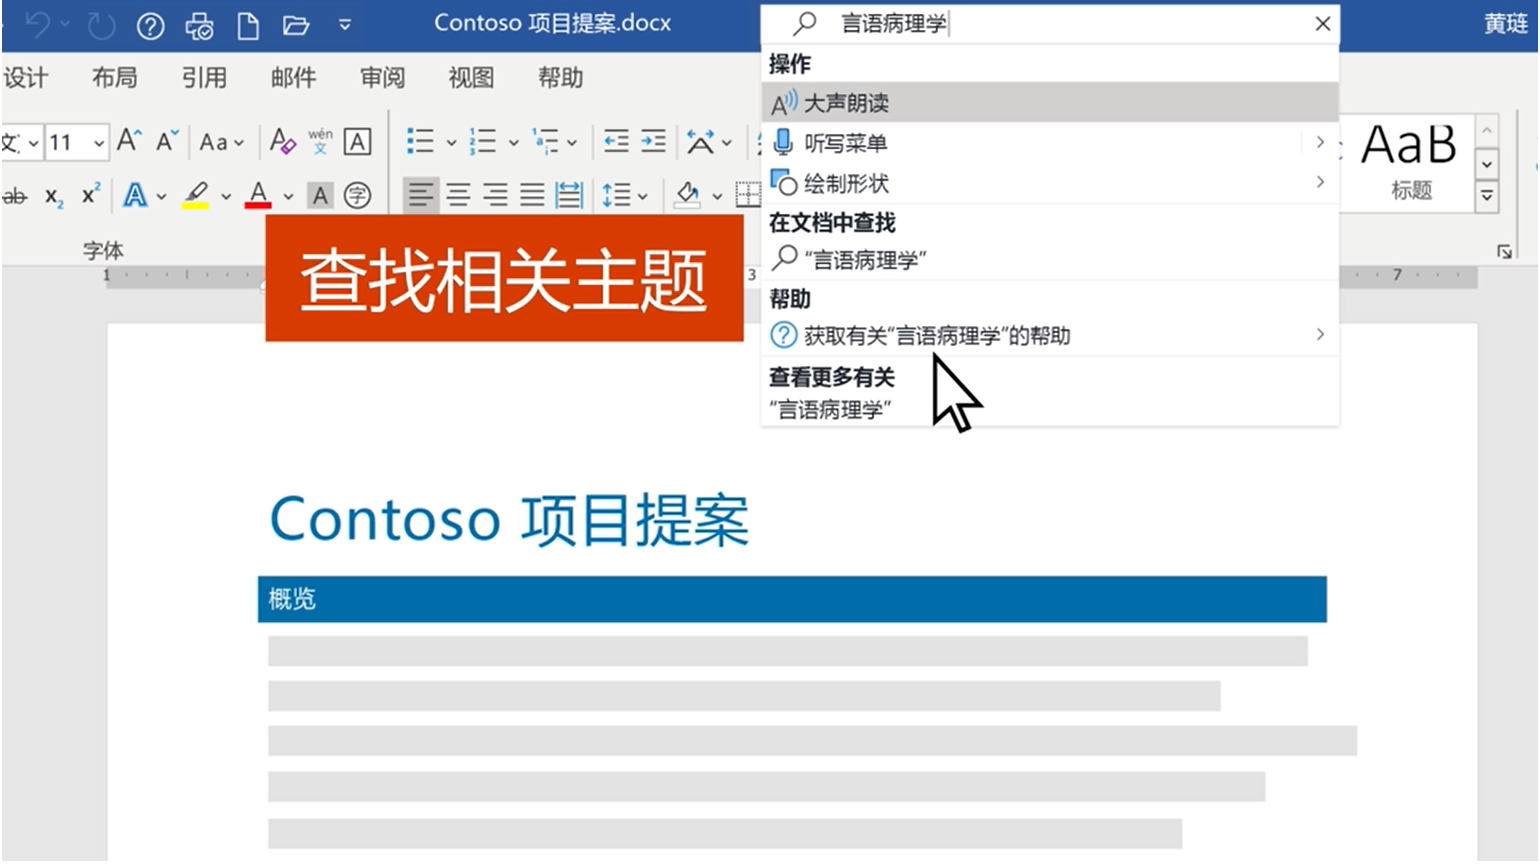Viewport: 1540px width, 864px height.
Task: Click the Phonetic Guide wén icon
Action: [x=320, y=141]
